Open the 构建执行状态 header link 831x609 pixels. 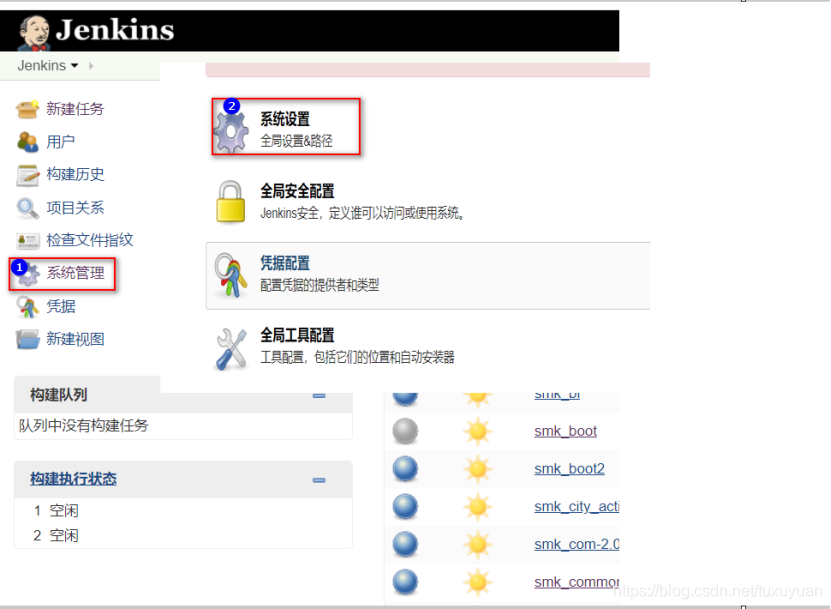click(x=73, y=479)
